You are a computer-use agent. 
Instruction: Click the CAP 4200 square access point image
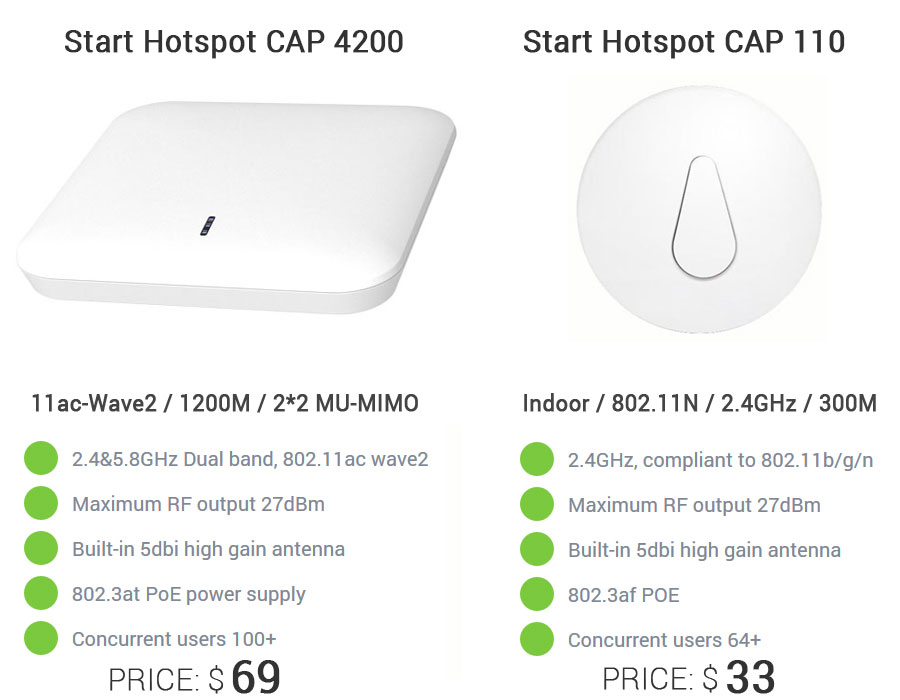(x=236, y=207)
